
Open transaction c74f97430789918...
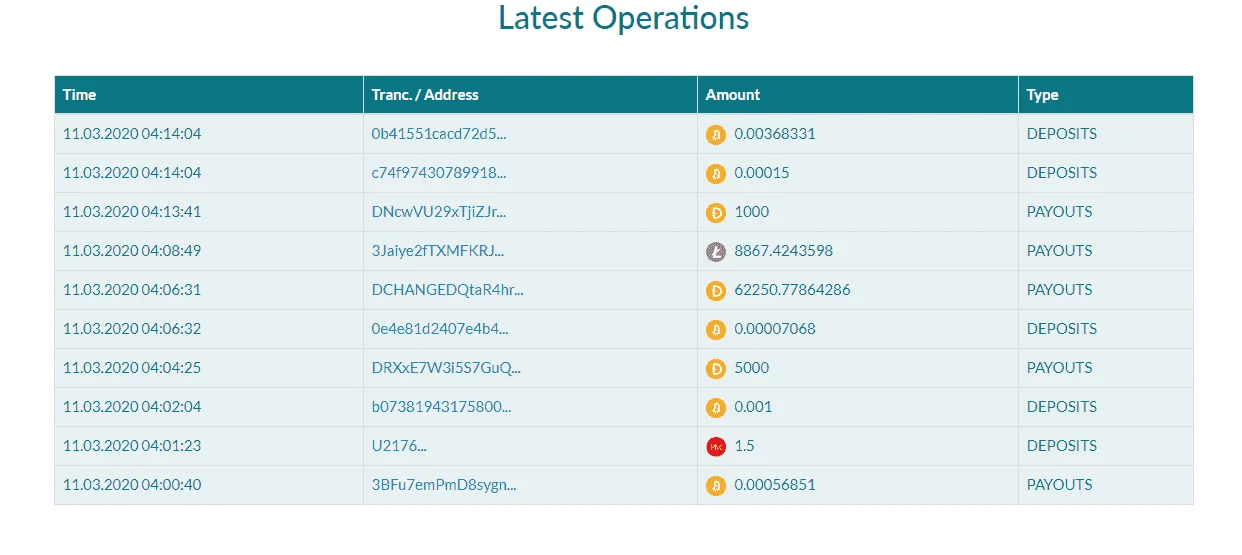point(439,173)
